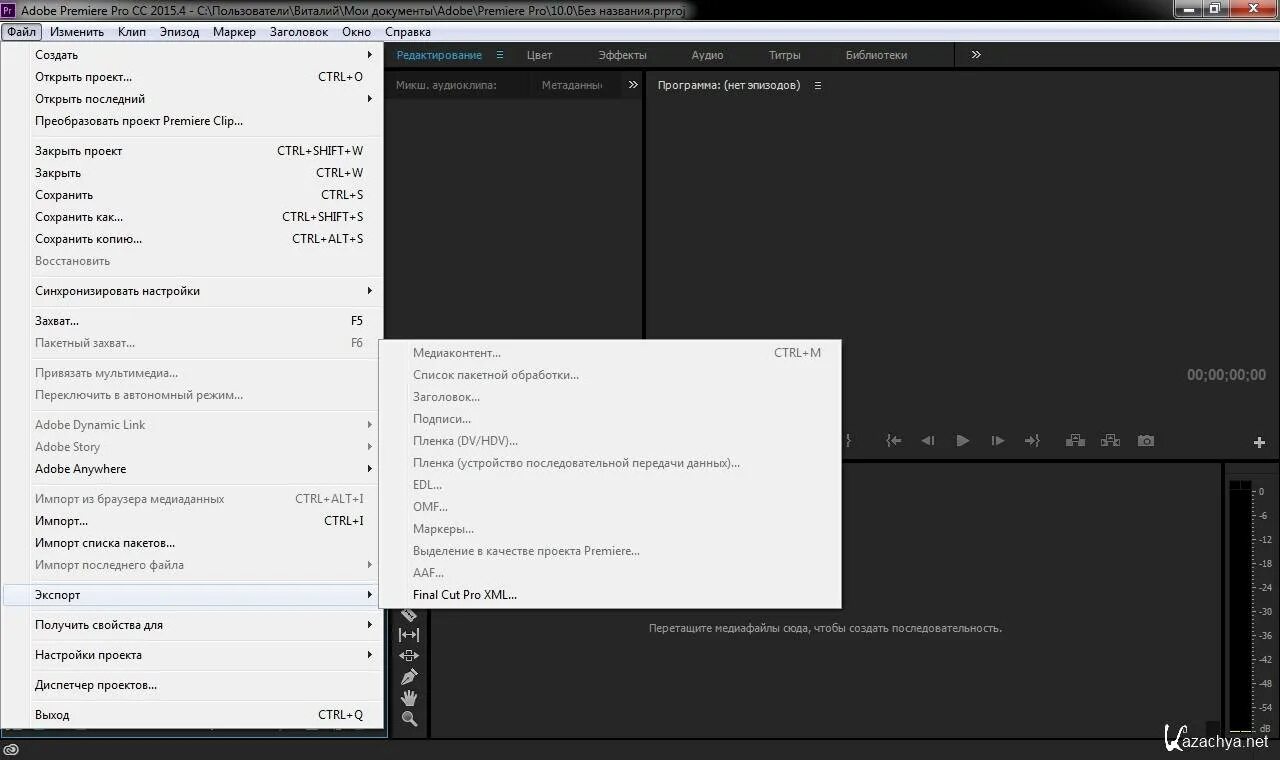The image size is (1280, 760).
Task: Export frame with camera icon
Action: [x=1146, y=440]
